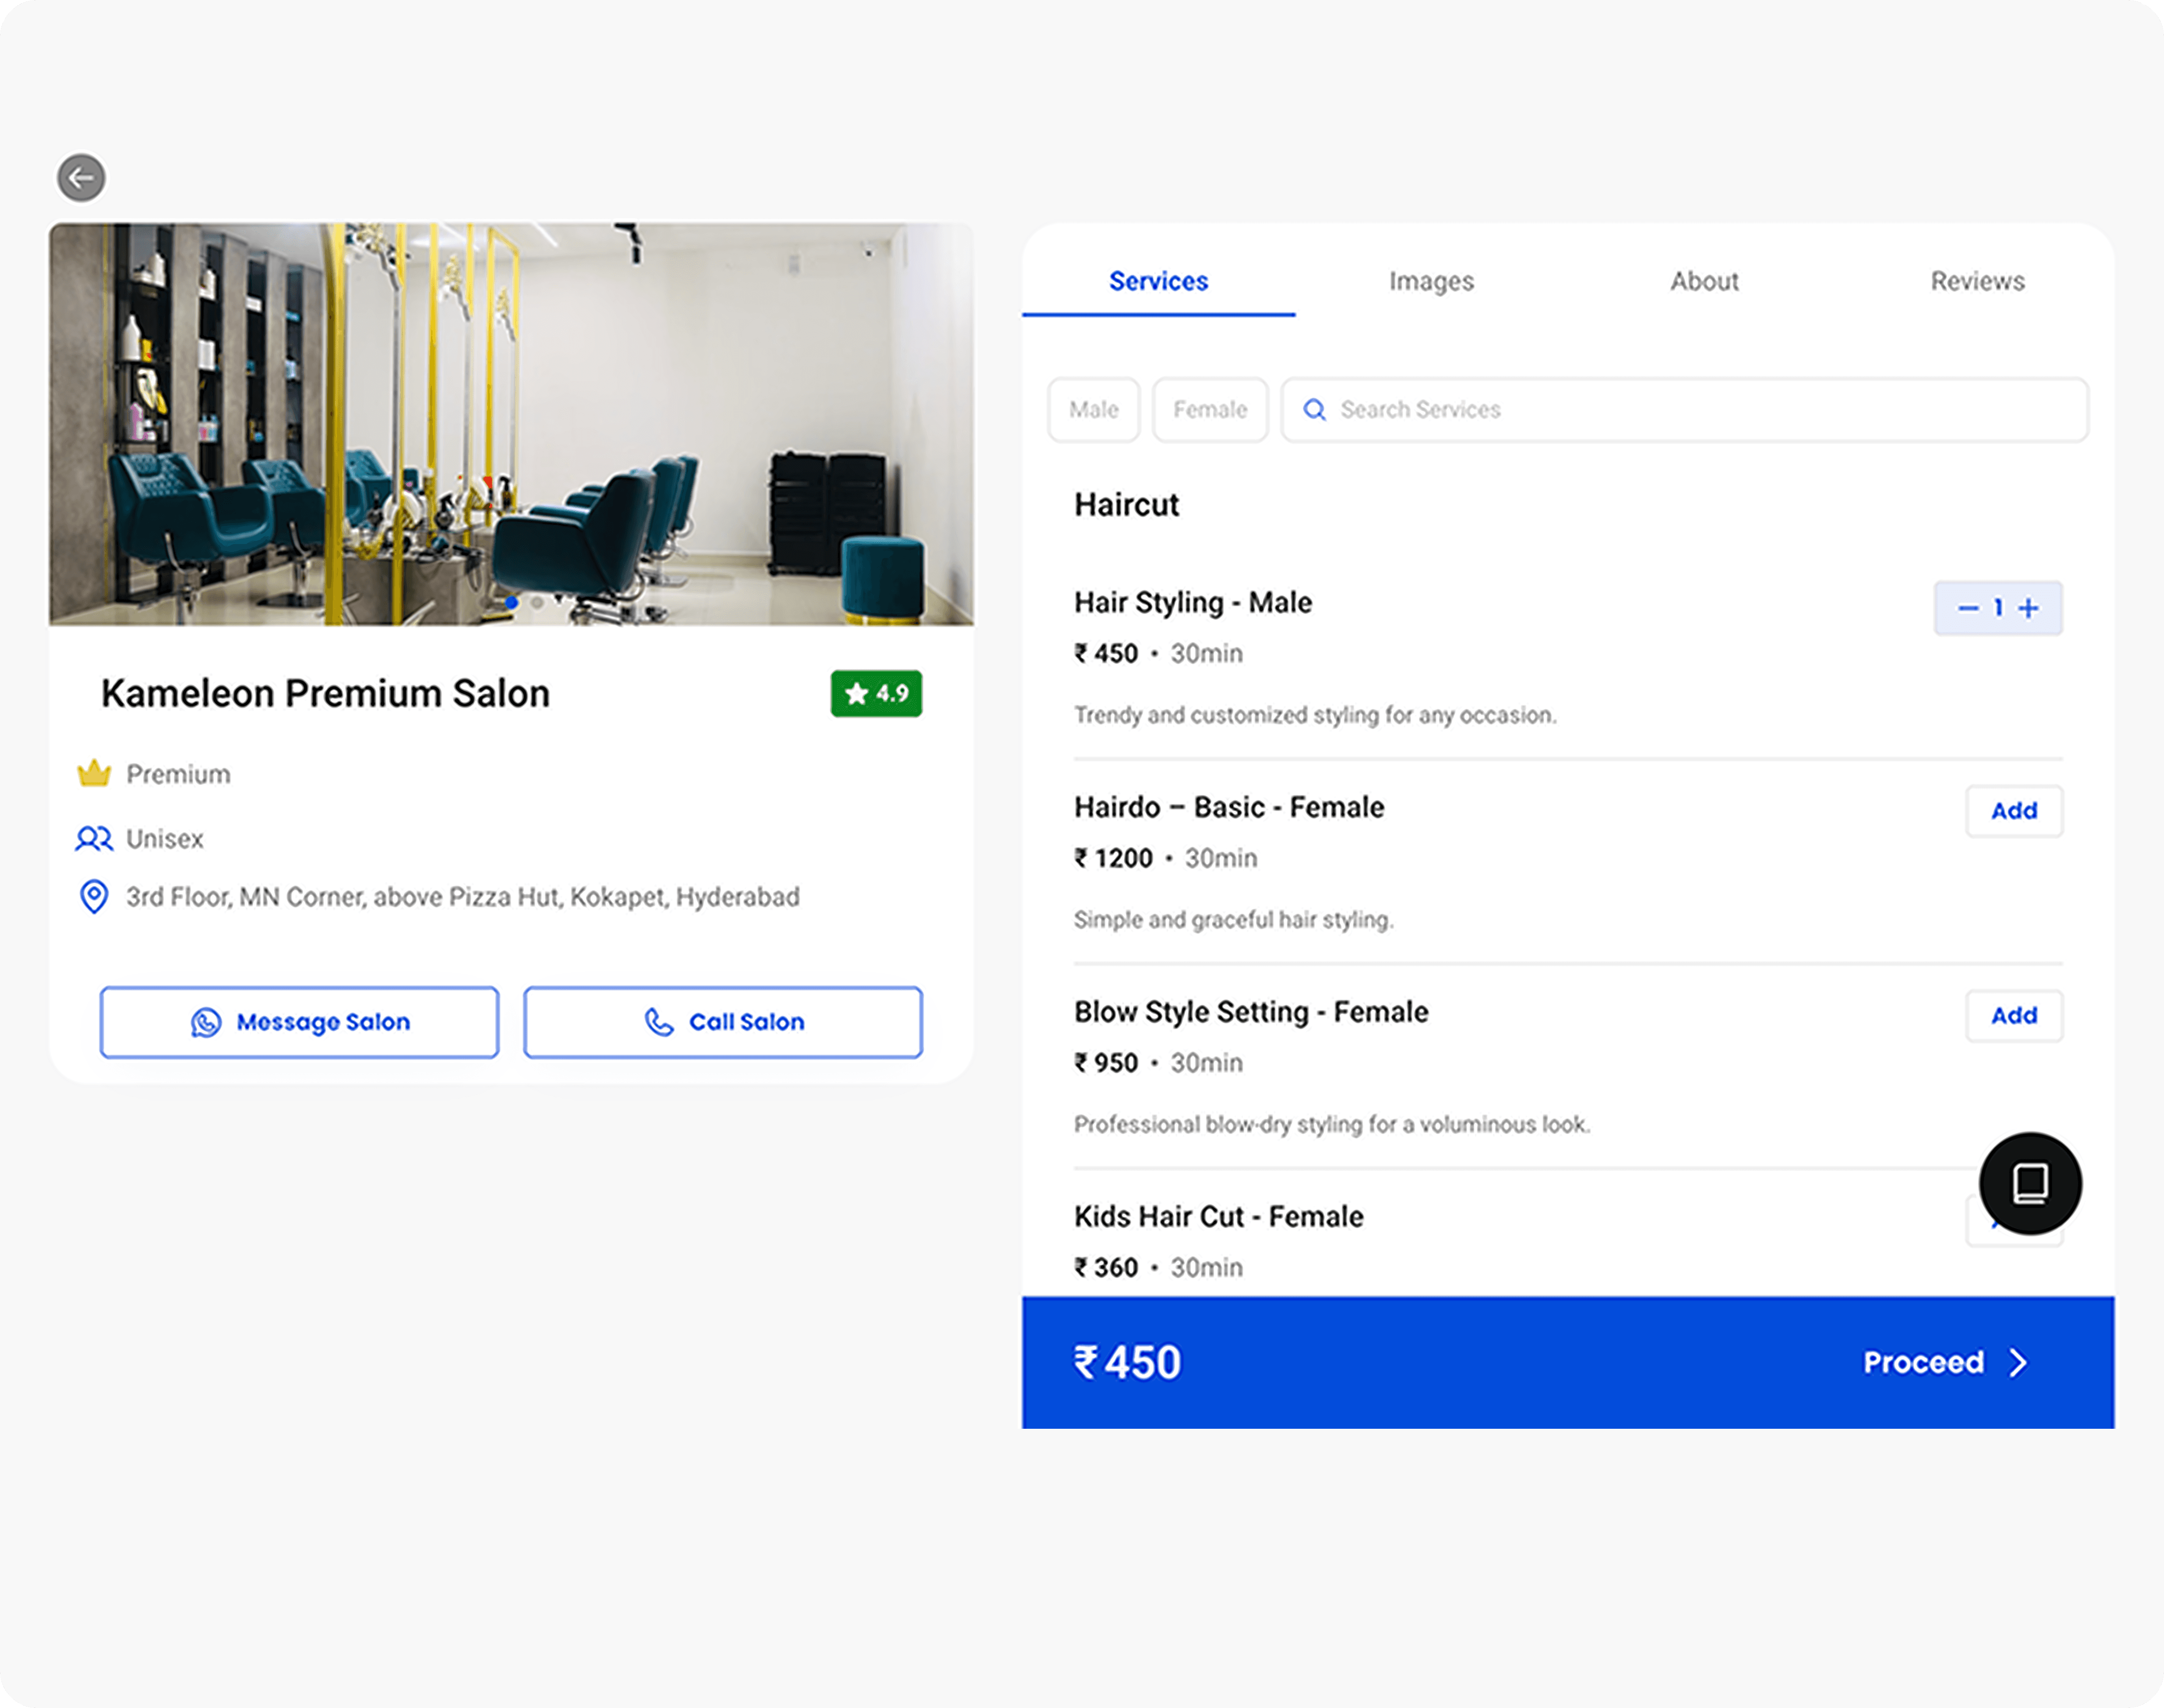This screenshot has height=1708, width=2164.
Task: Increase Hair Styling quantity with plus
Action: [2029, 608]
